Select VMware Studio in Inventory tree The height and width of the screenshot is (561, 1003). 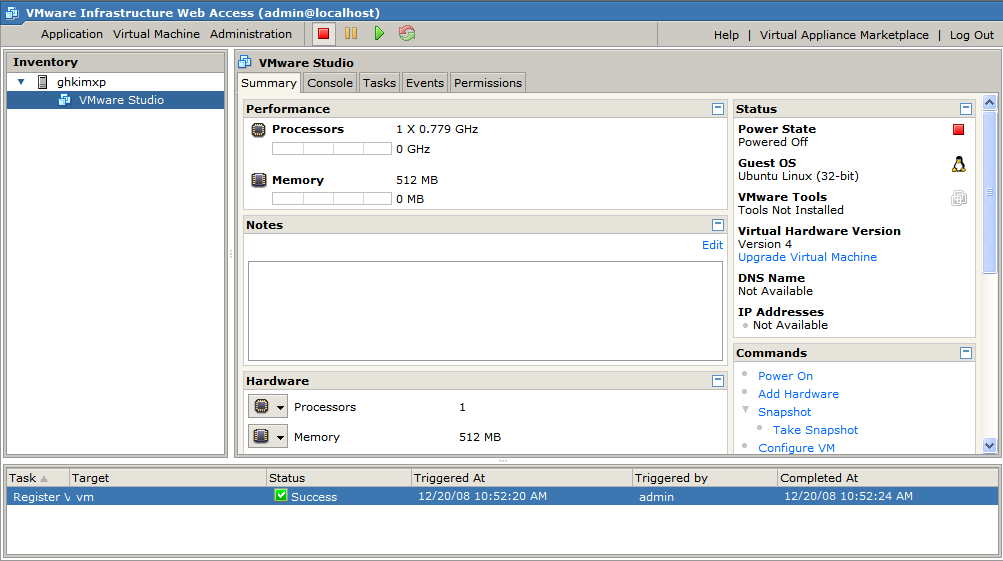point(116,100)
